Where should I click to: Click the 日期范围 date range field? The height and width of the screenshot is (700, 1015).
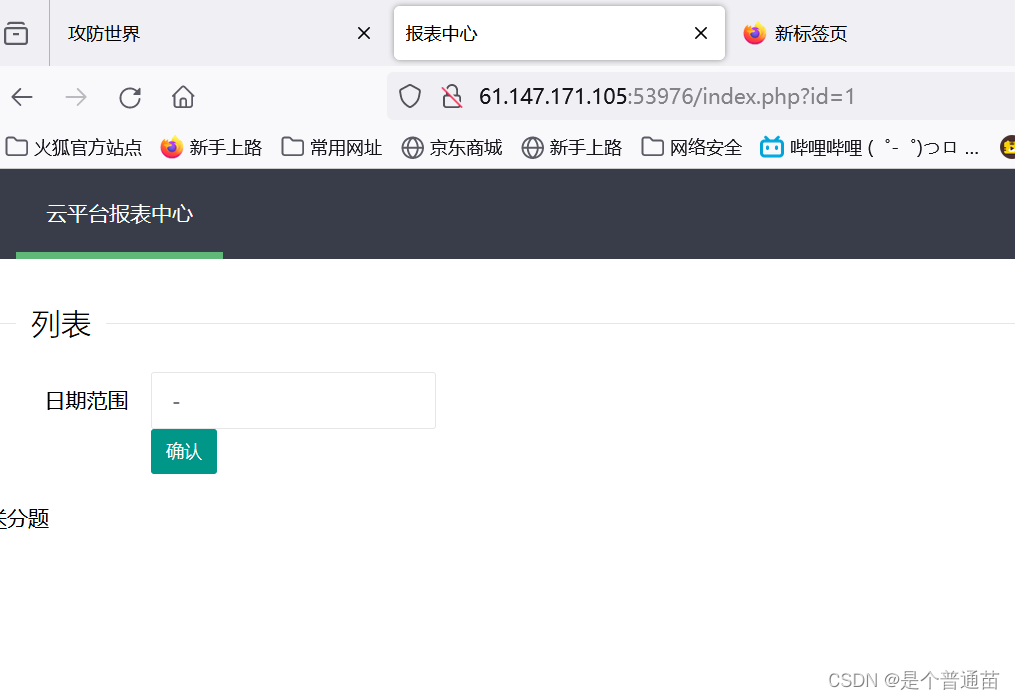pos(293,400)
